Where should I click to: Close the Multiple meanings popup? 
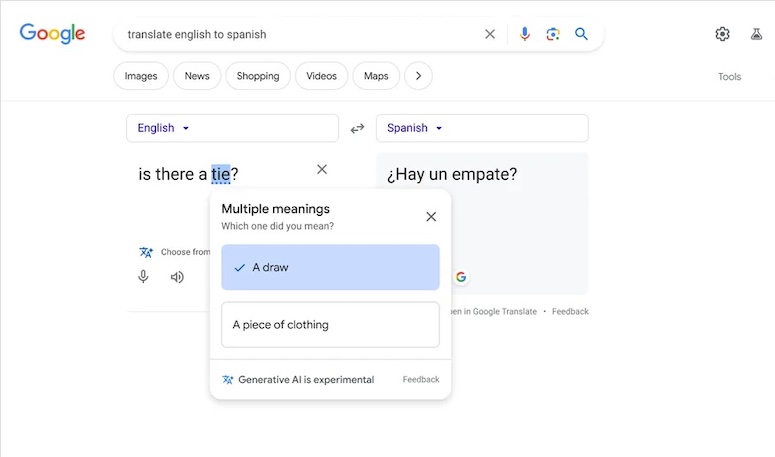431,217
